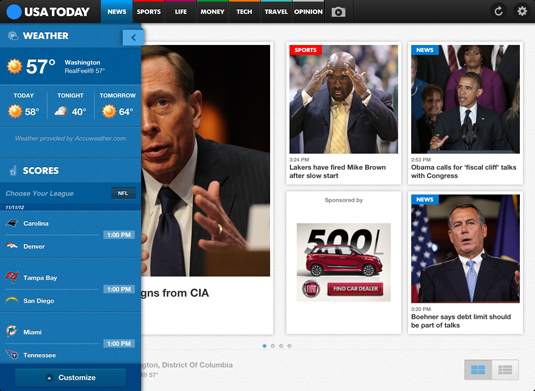Click the sun icon beside 57°
This screenshot has height=391, width=535.
click(15, 66)
